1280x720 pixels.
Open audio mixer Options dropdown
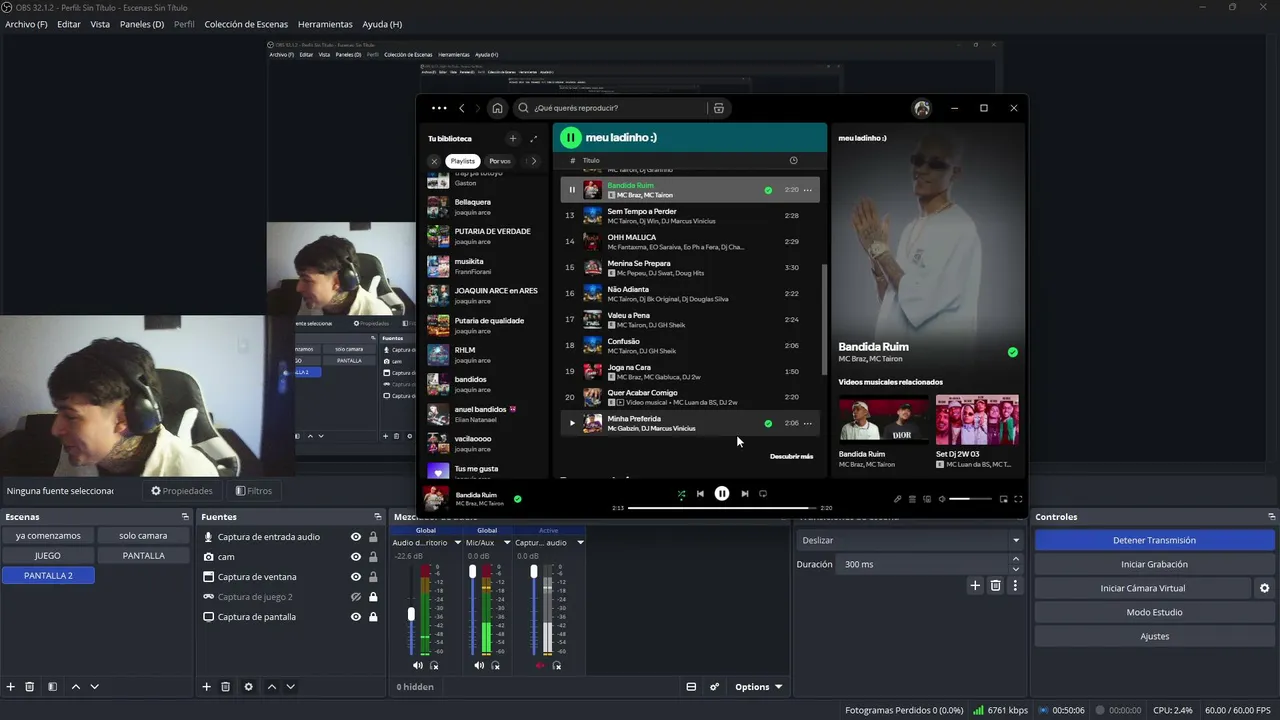[758, 687]
